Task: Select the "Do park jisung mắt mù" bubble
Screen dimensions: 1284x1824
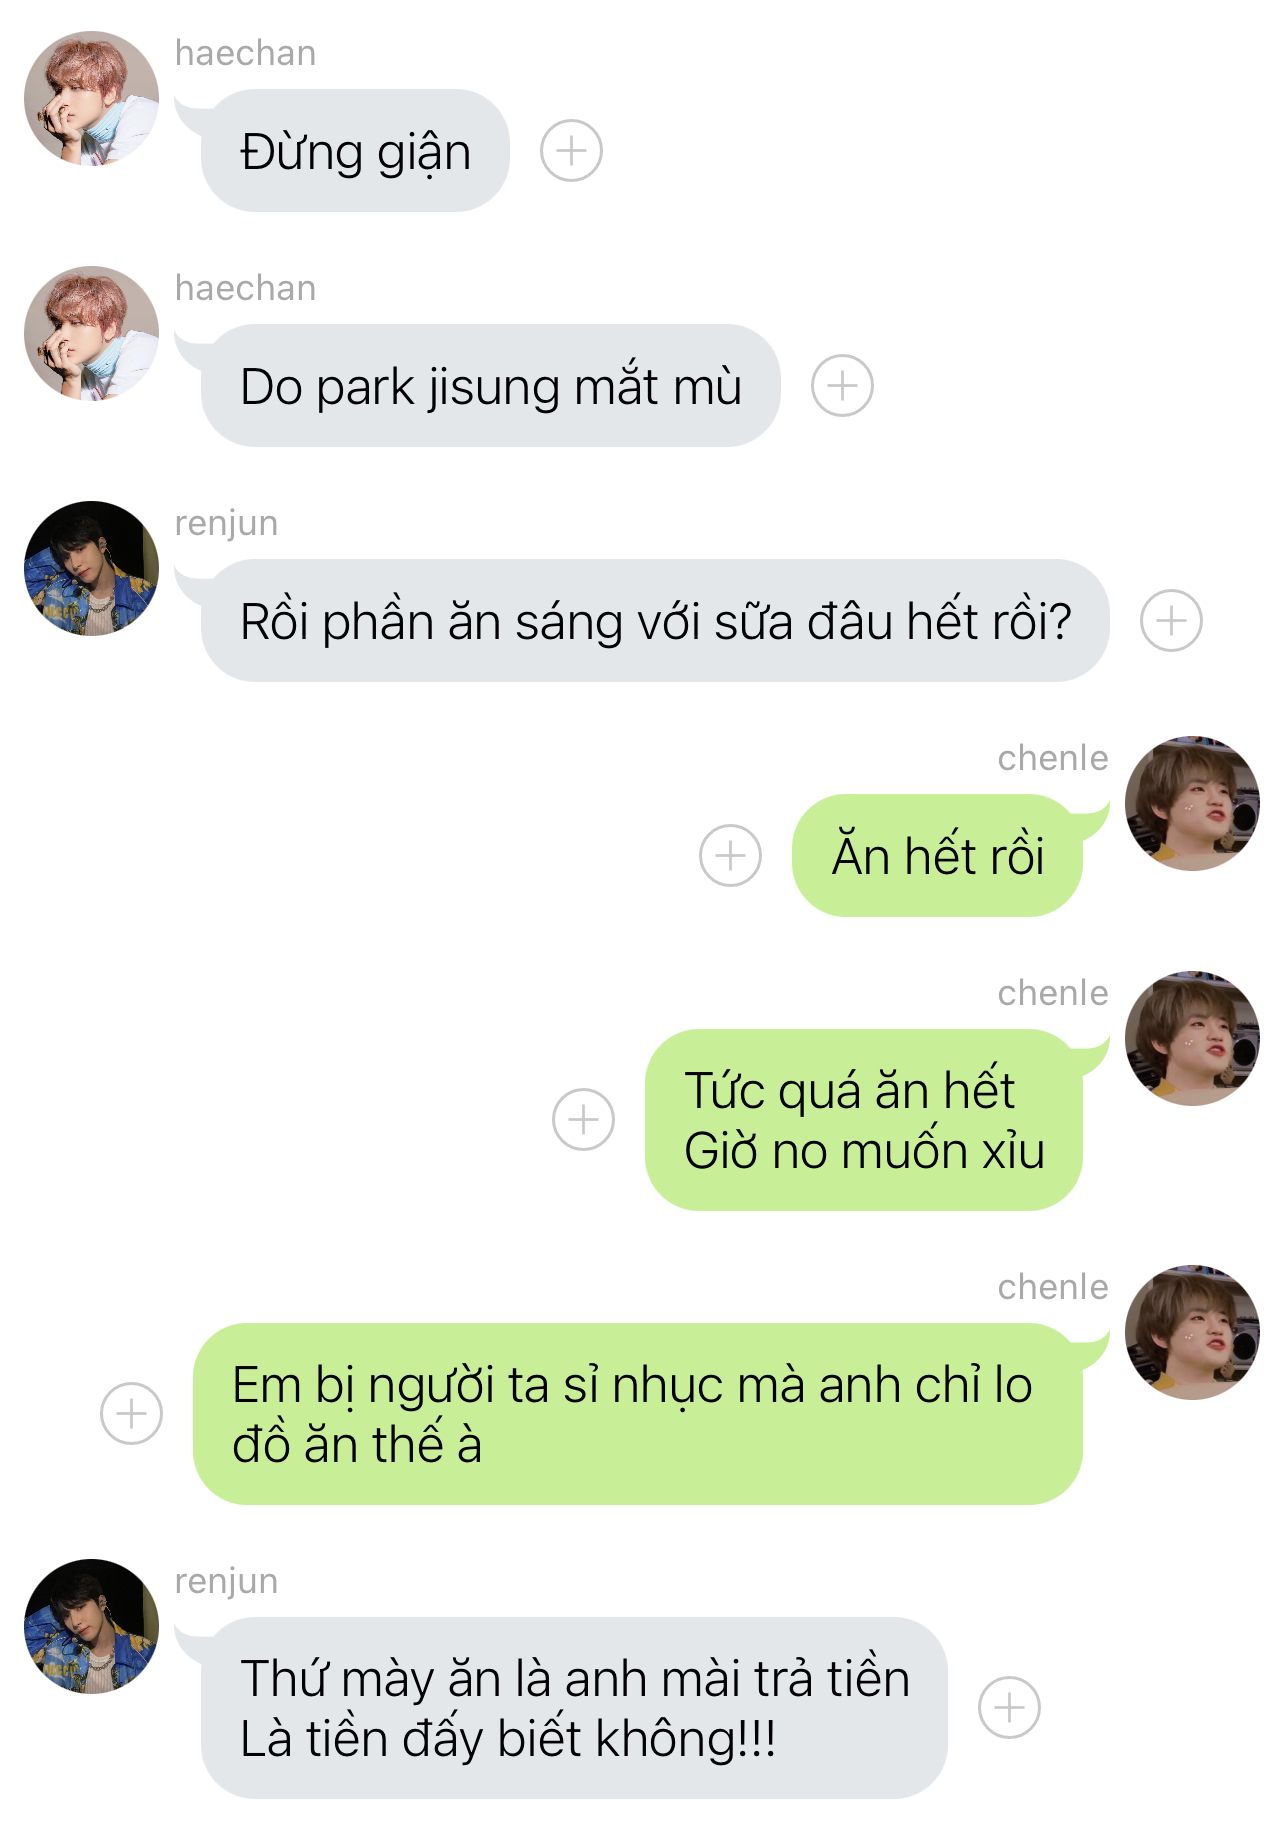Action: 490,386
